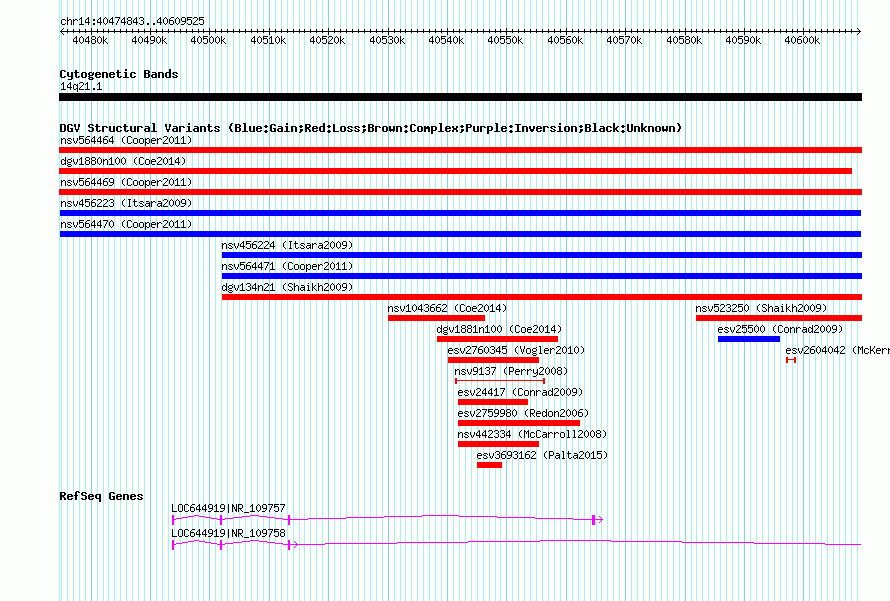Image resolution: width=890 pixels, height=601 pixels.
Task: Click the nsv1043662 (Coe2014) red bar
Action: coord(436,318)
